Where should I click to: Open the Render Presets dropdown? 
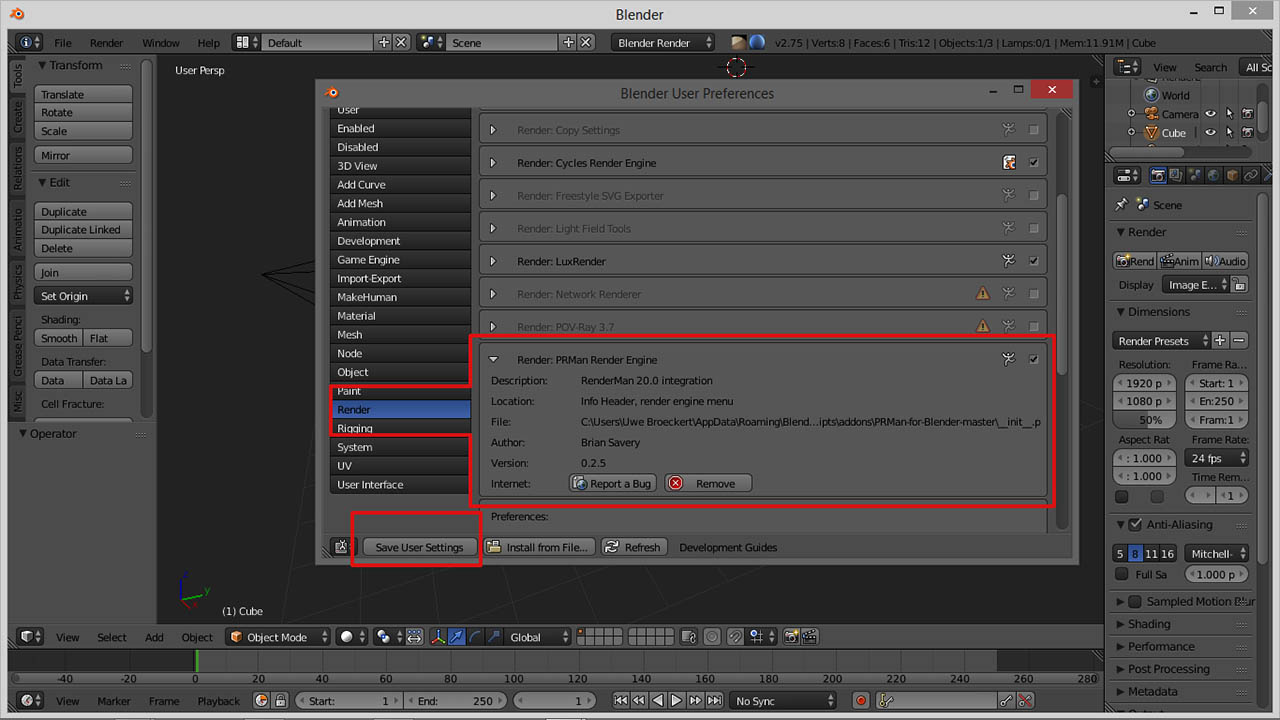point(1162,341)
